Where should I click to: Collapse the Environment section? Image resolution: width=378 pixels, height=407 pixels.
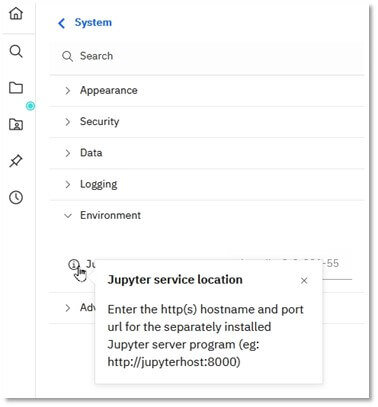[207, 215]
